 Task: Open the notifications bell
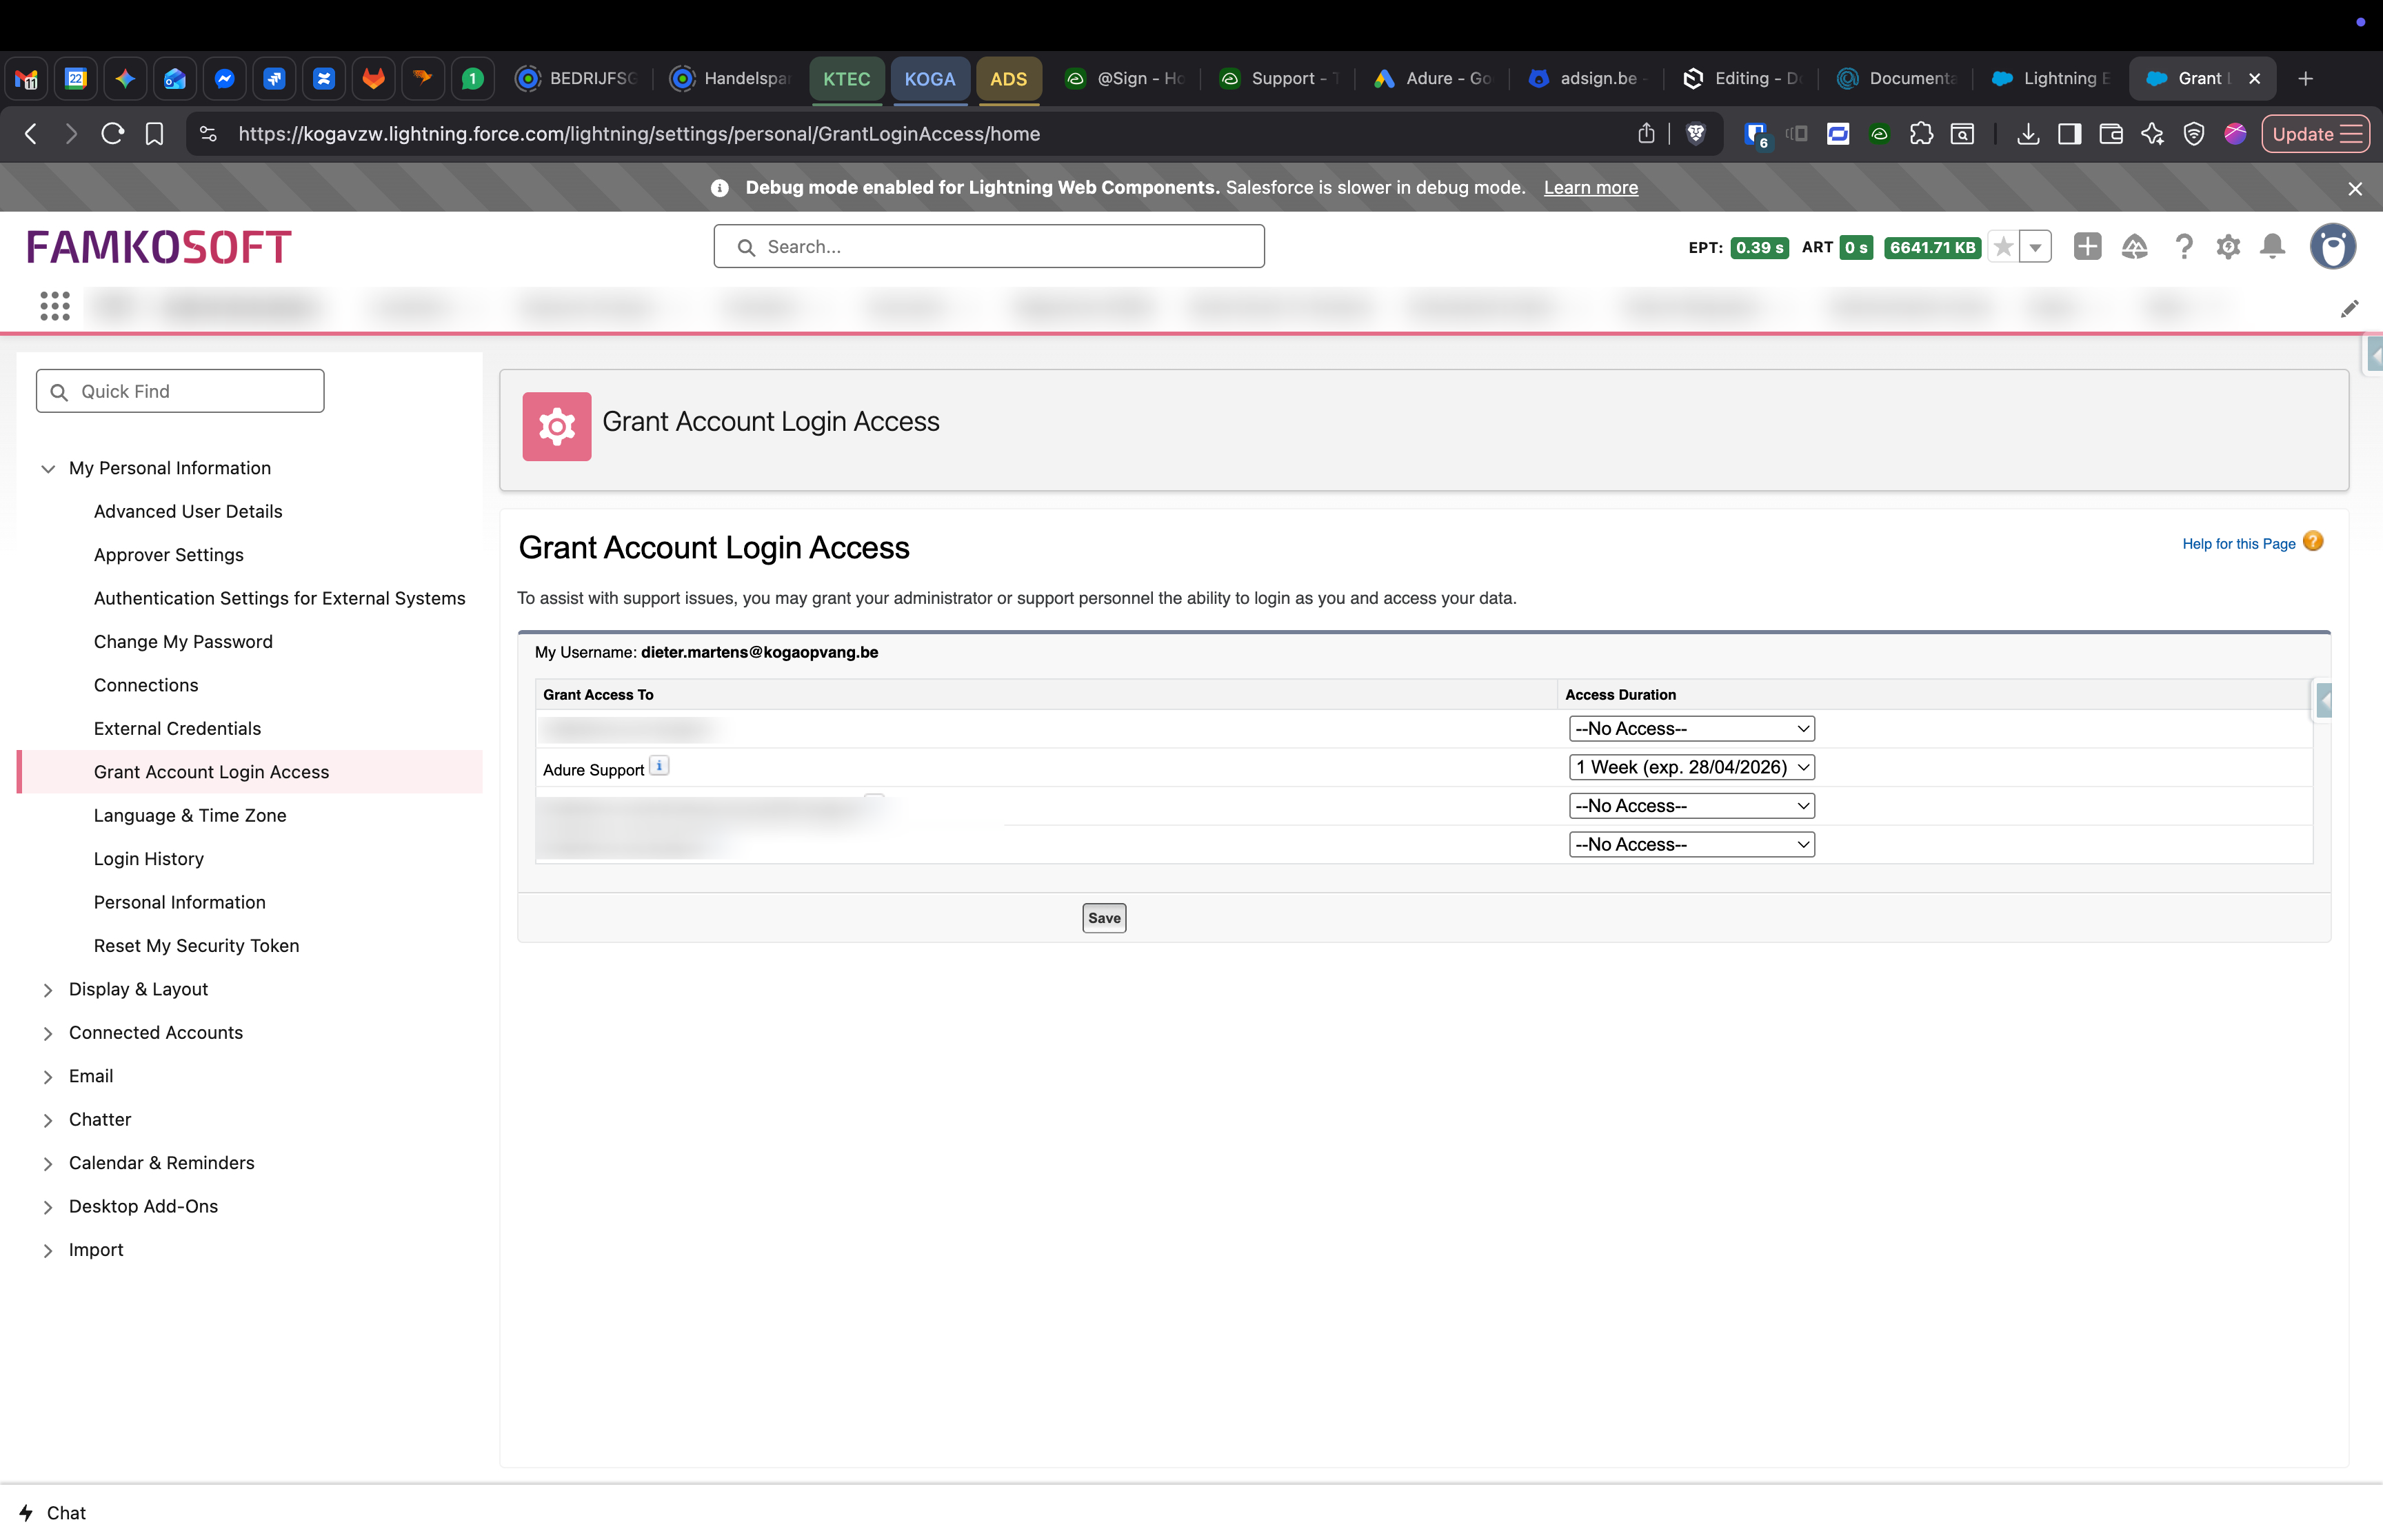click(2273, 247)
